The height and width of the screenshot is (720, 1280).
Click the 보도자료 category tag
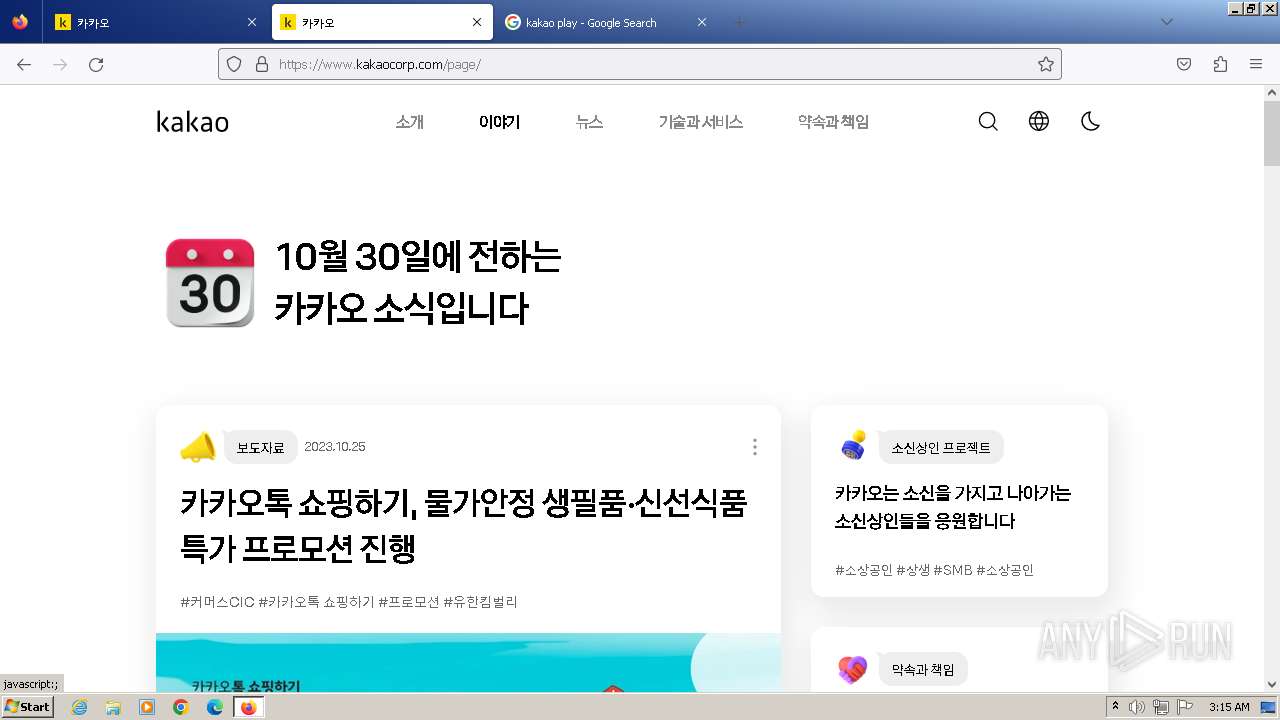pos(260,448)
